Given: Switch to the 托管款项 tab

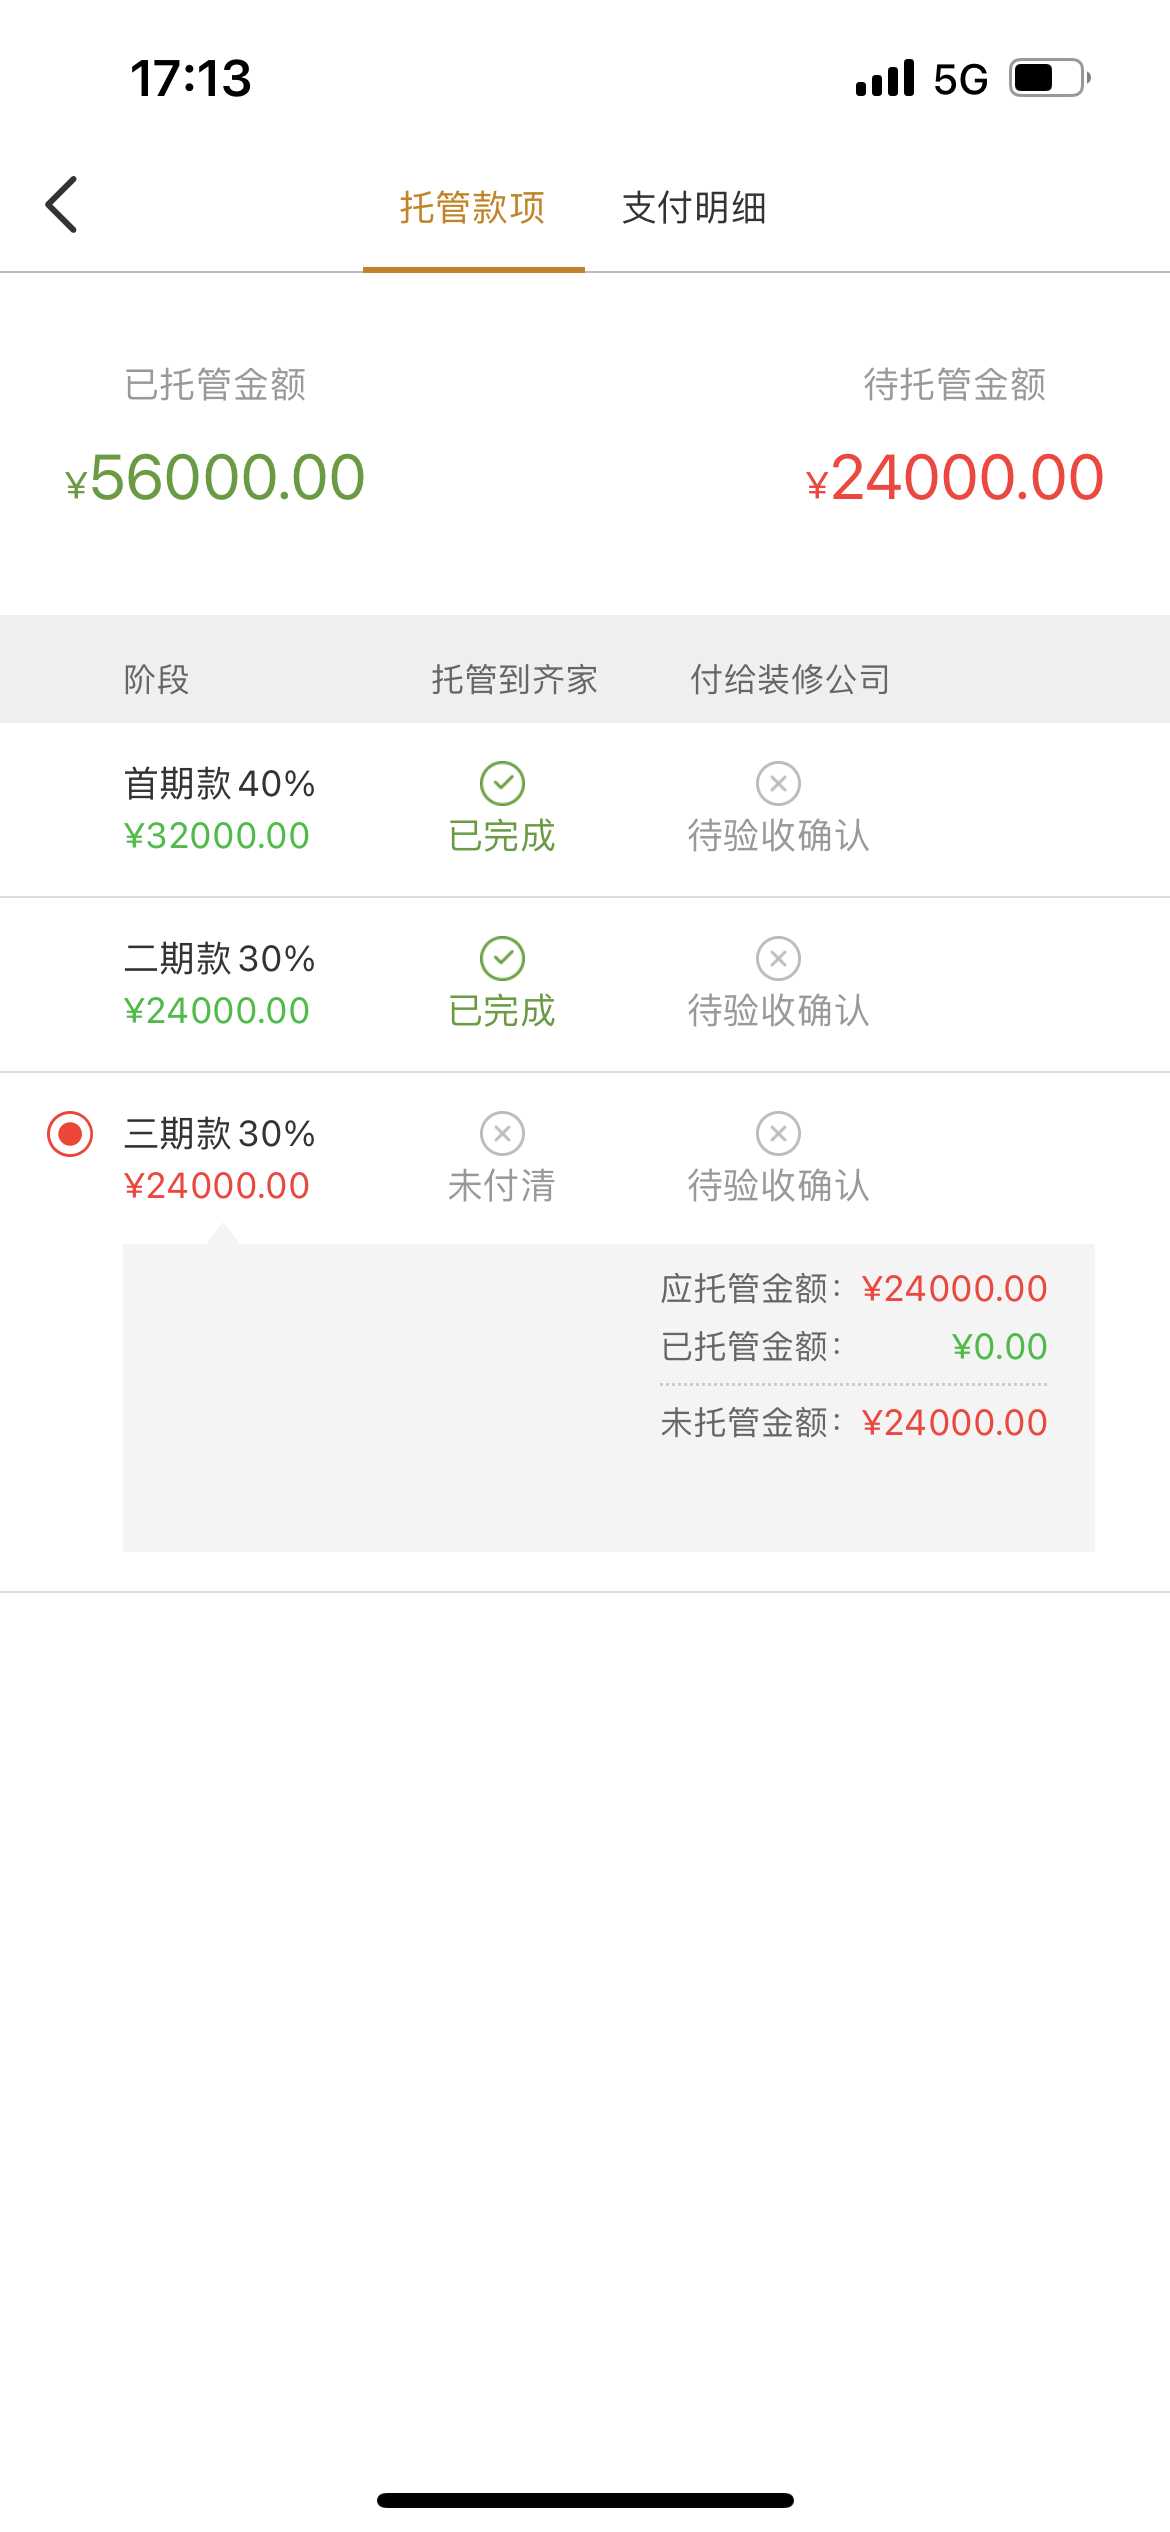Looking at the screenshot, I should (473, 208).
